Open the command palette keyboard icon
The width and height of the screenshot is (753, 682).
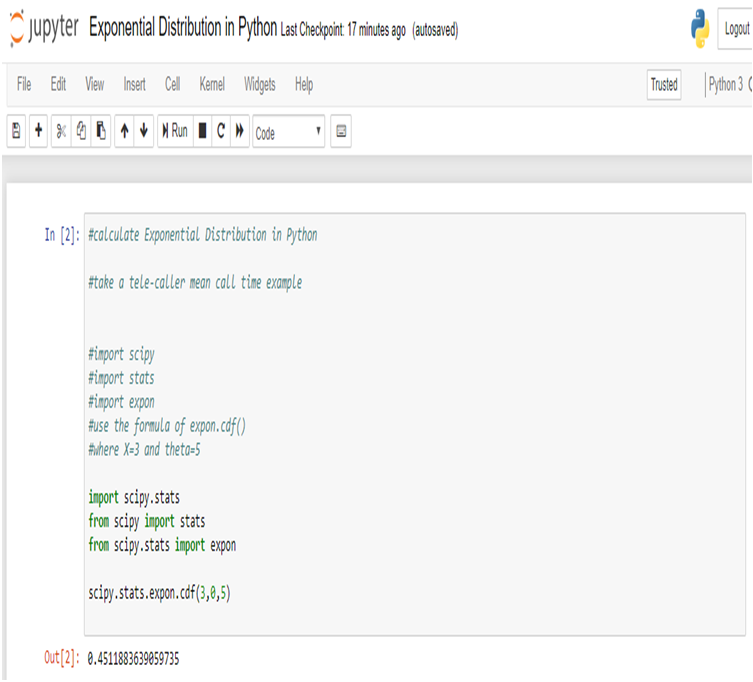pos(341,131)
